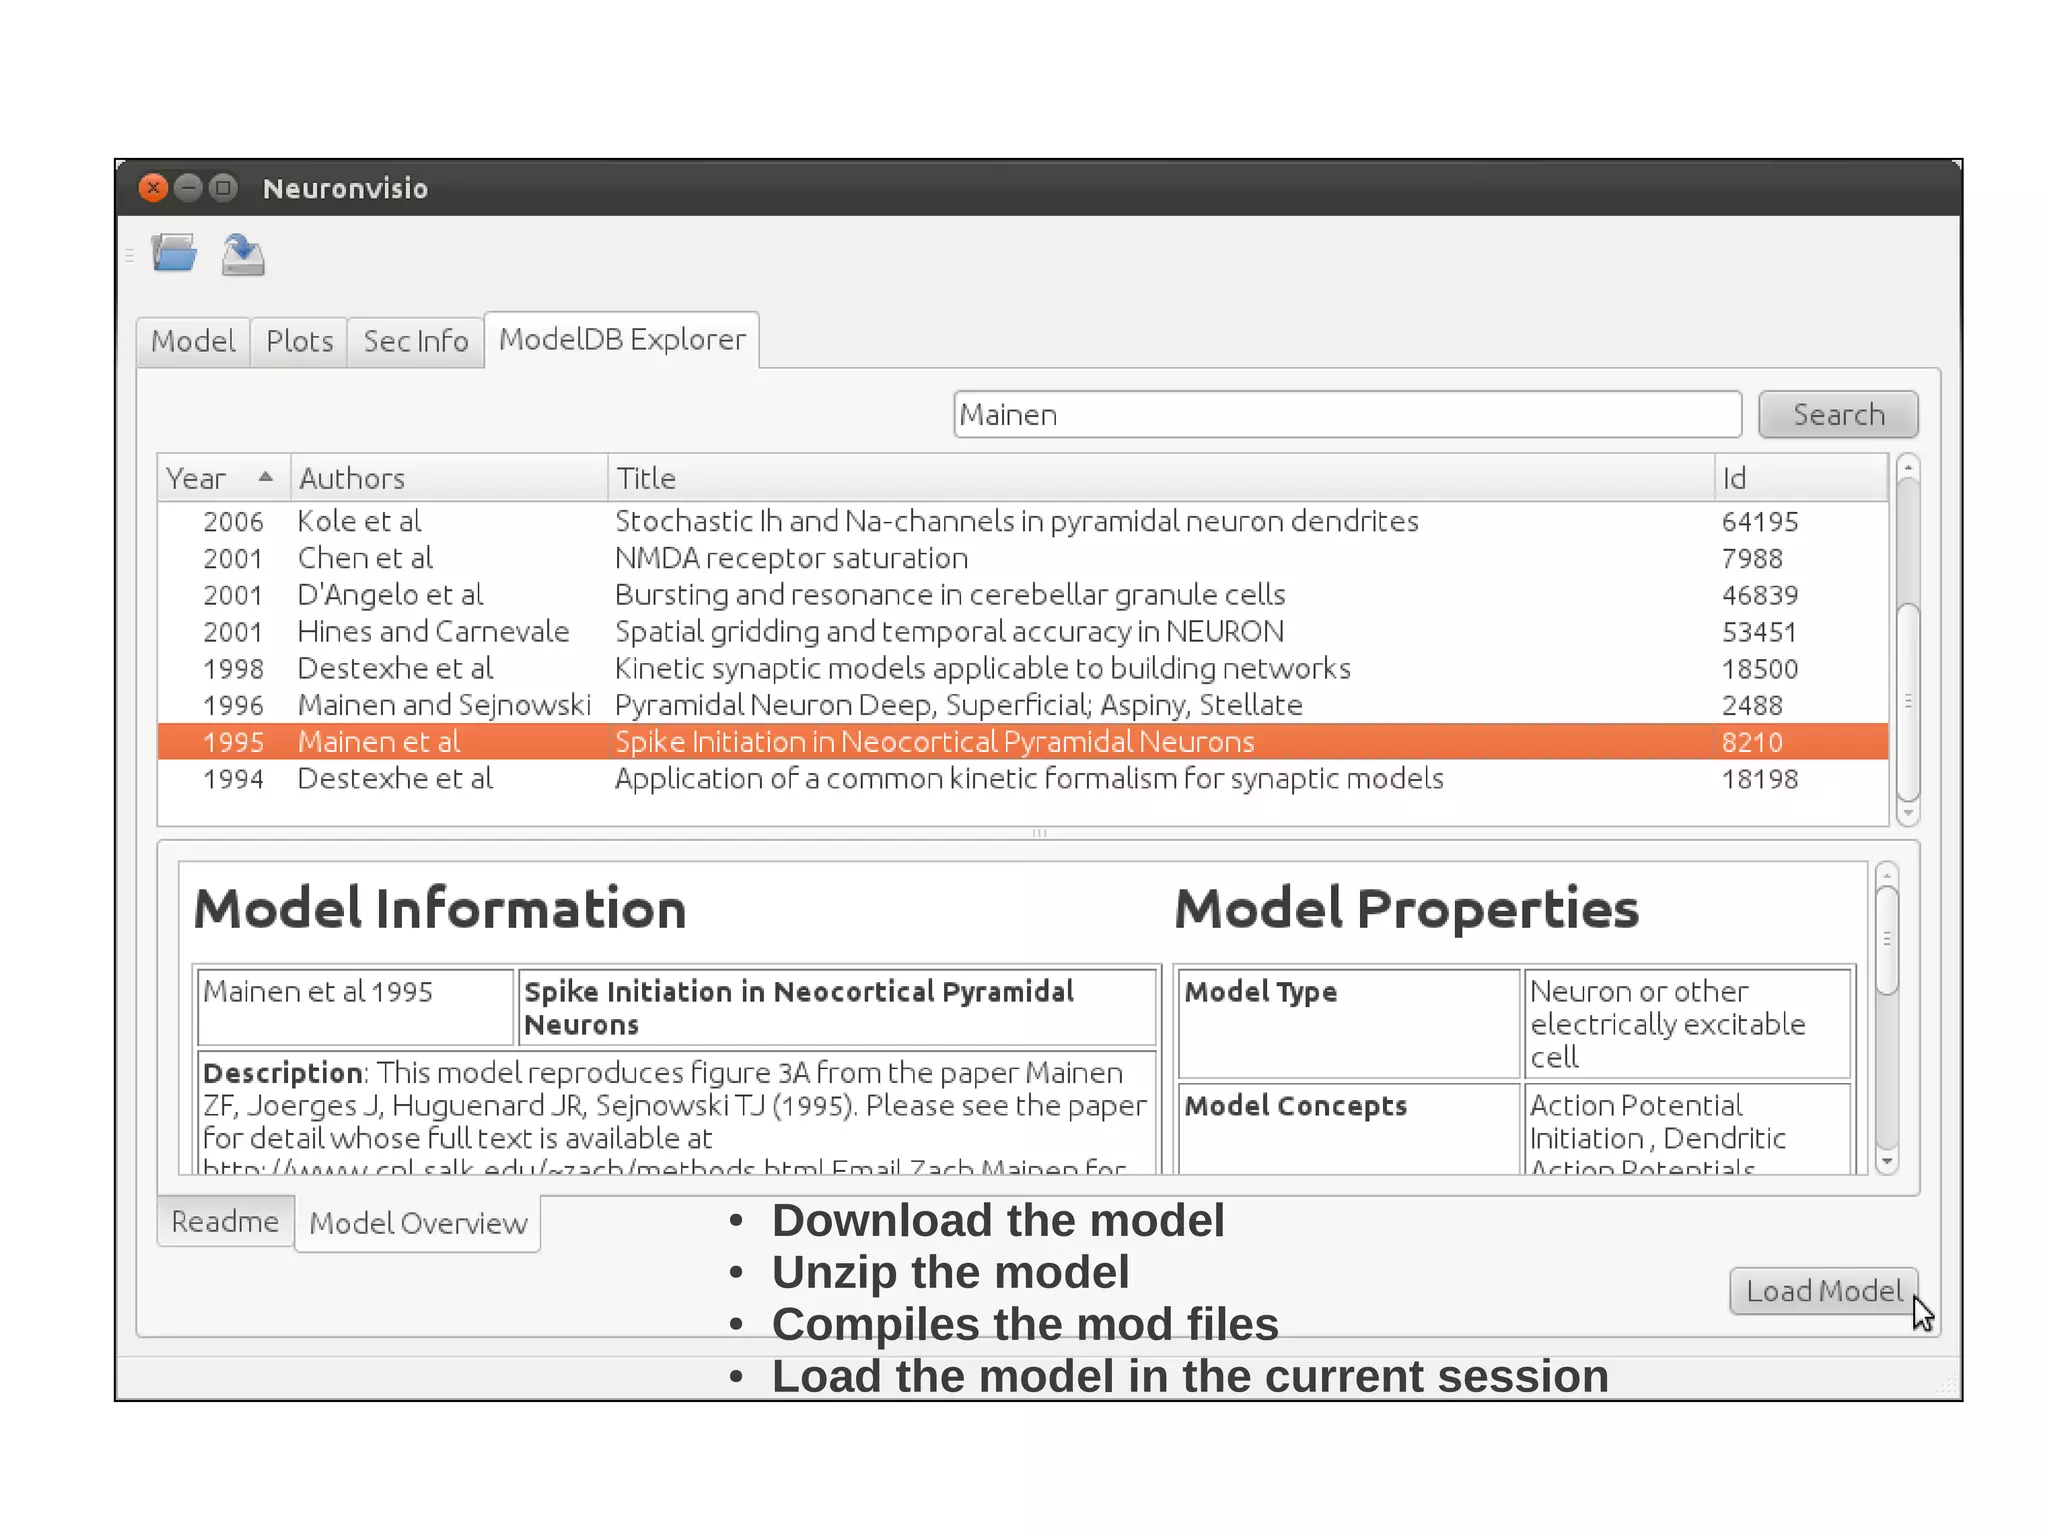Select row 'NMDA receptor saturation'
The height and width of the screenshot is (1535, 2048).
tap(1023, 558)
